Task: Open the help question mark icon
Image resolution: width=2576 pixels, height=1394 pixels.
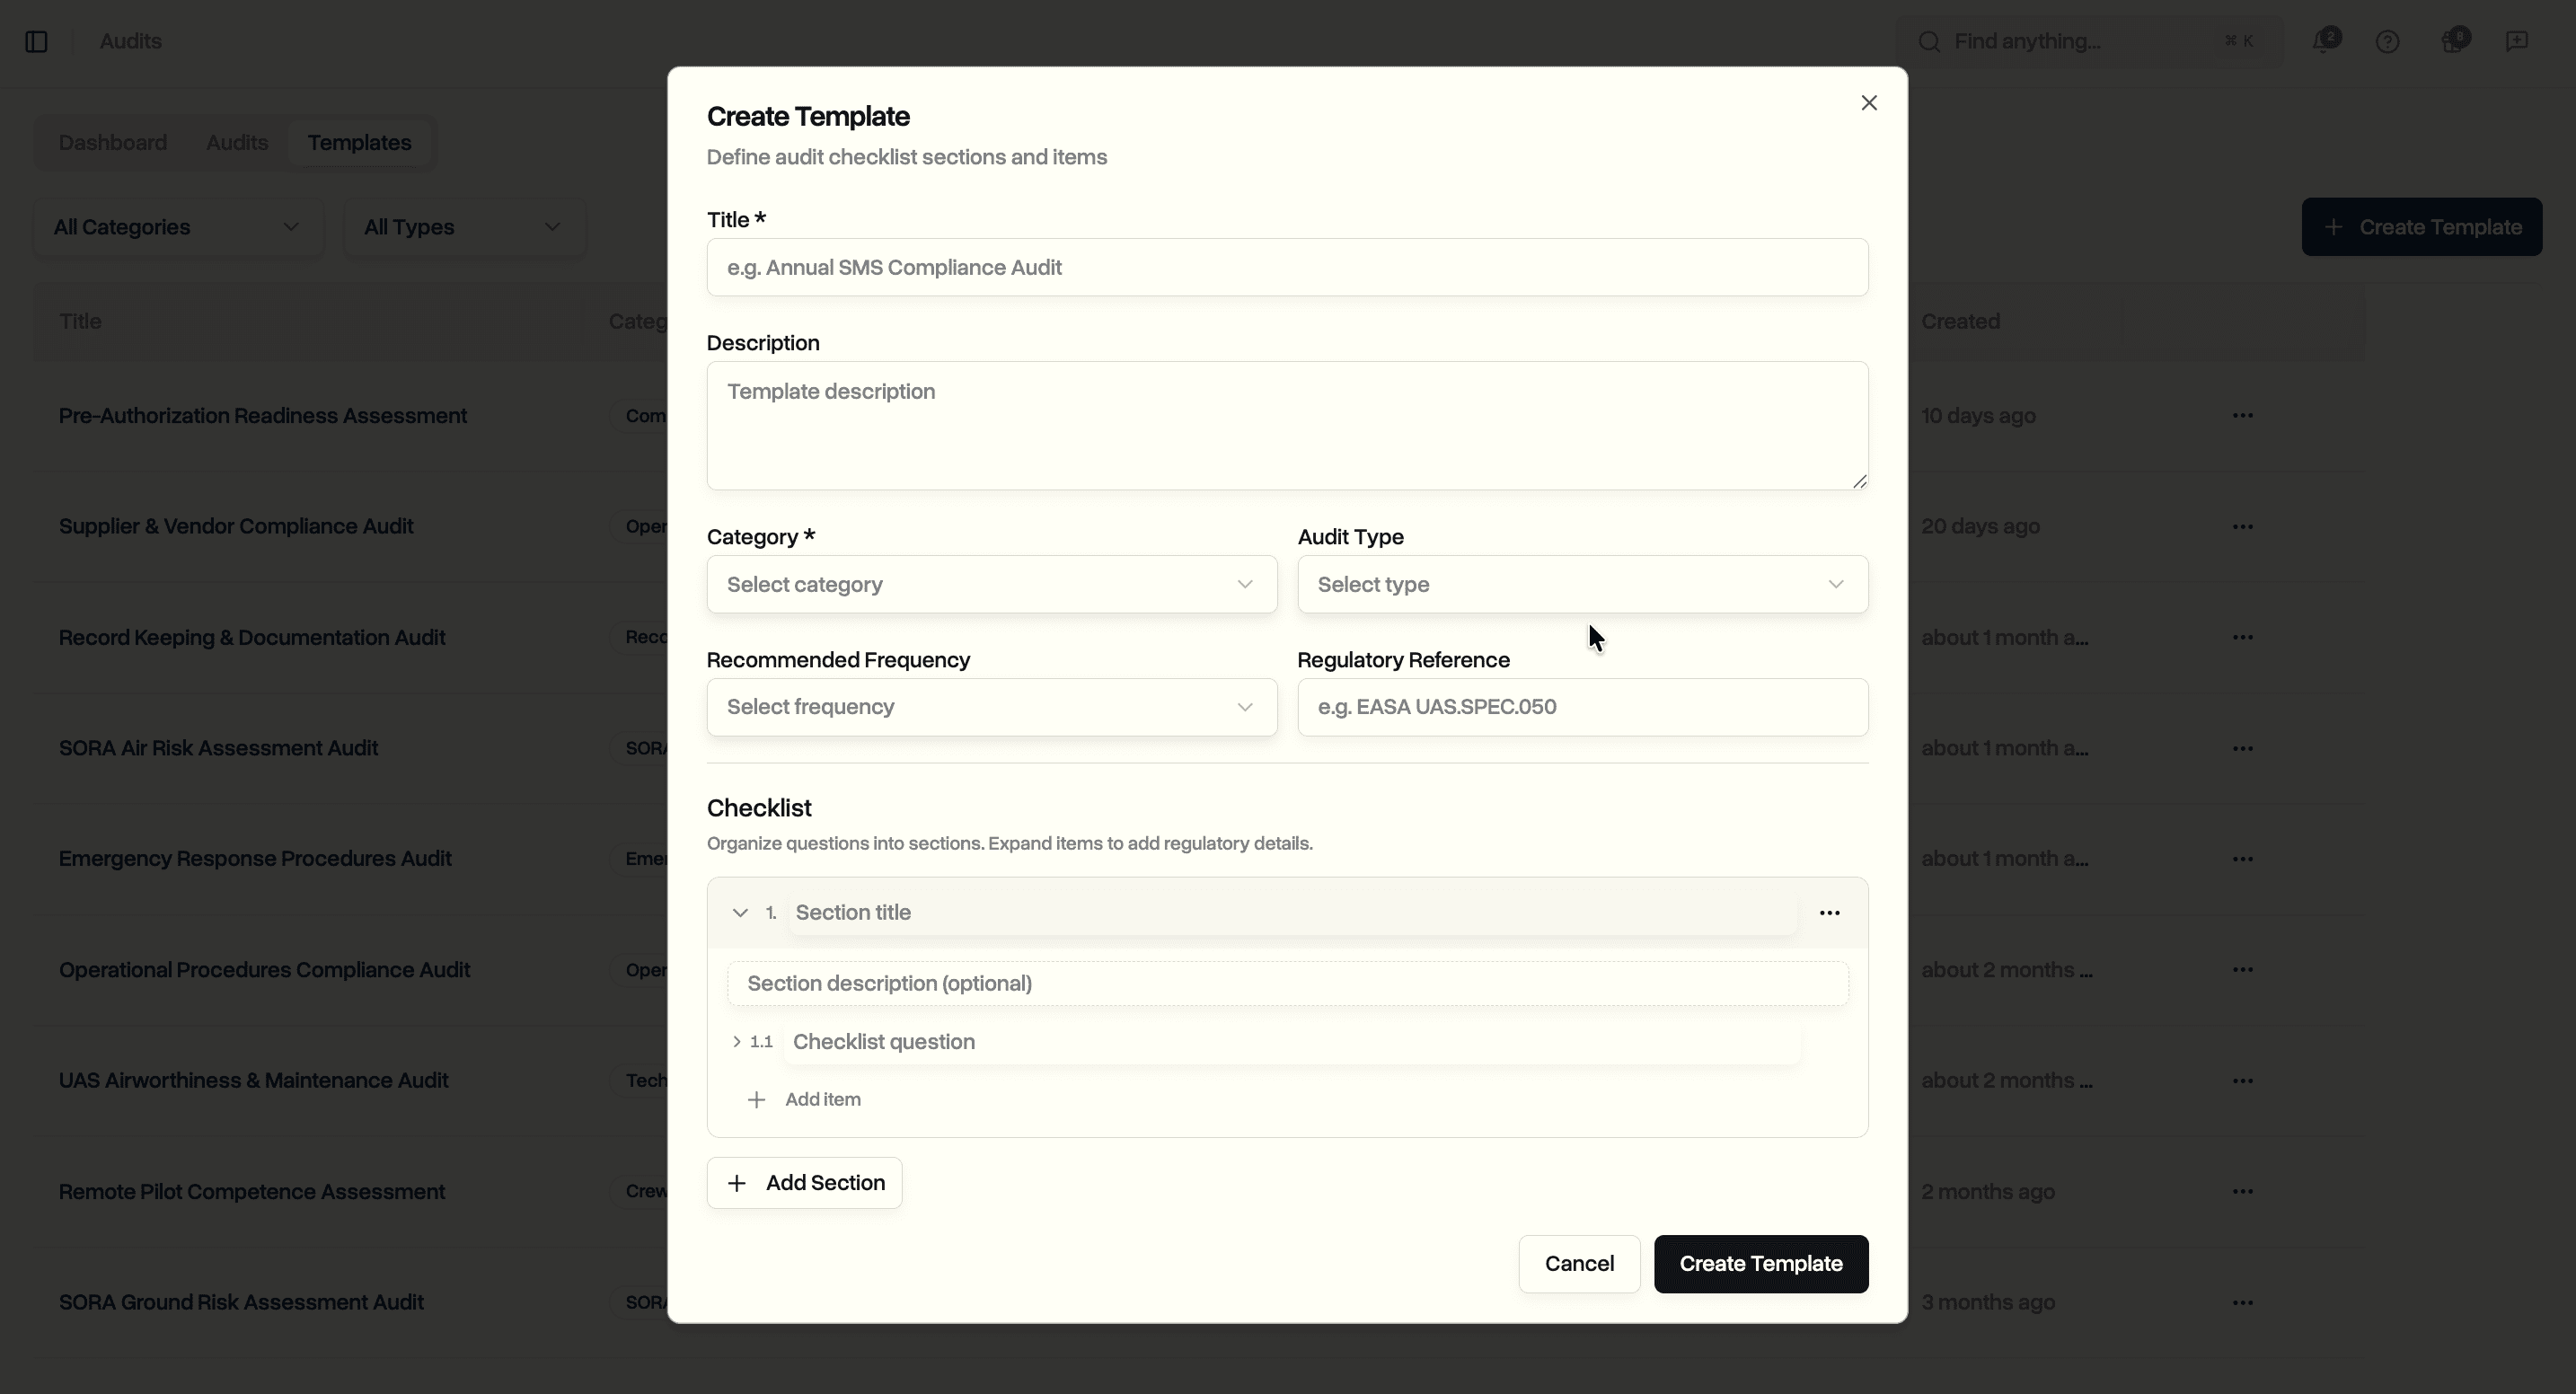Action: [x=2388, y=41]
